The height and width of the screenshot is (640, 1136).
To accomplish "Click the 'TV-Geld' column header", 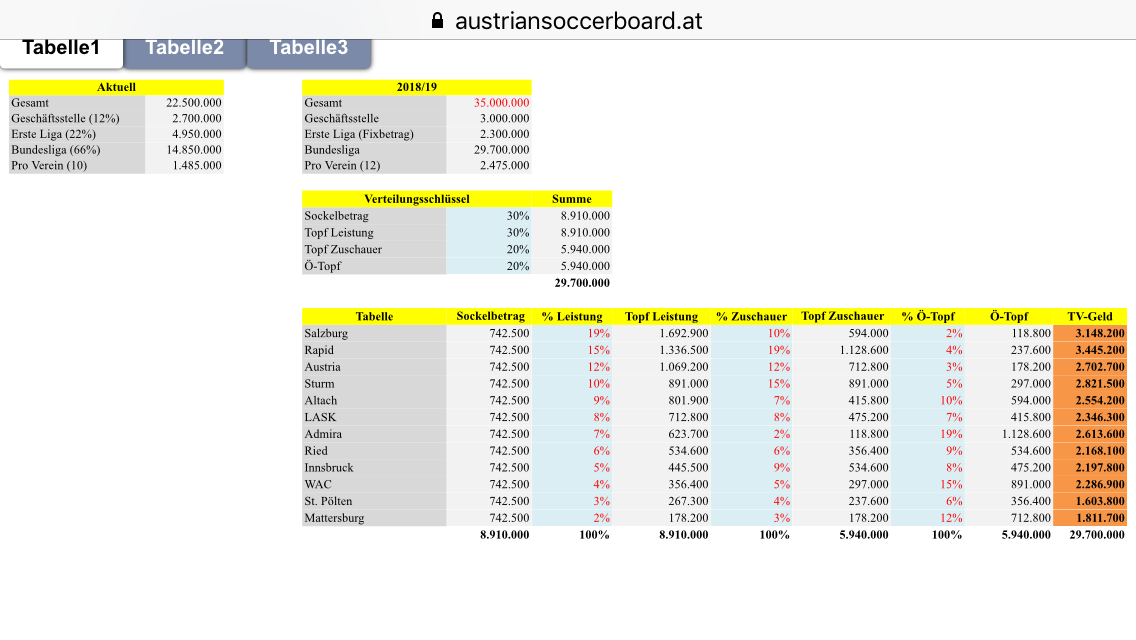I will (x=1090, y=317).
